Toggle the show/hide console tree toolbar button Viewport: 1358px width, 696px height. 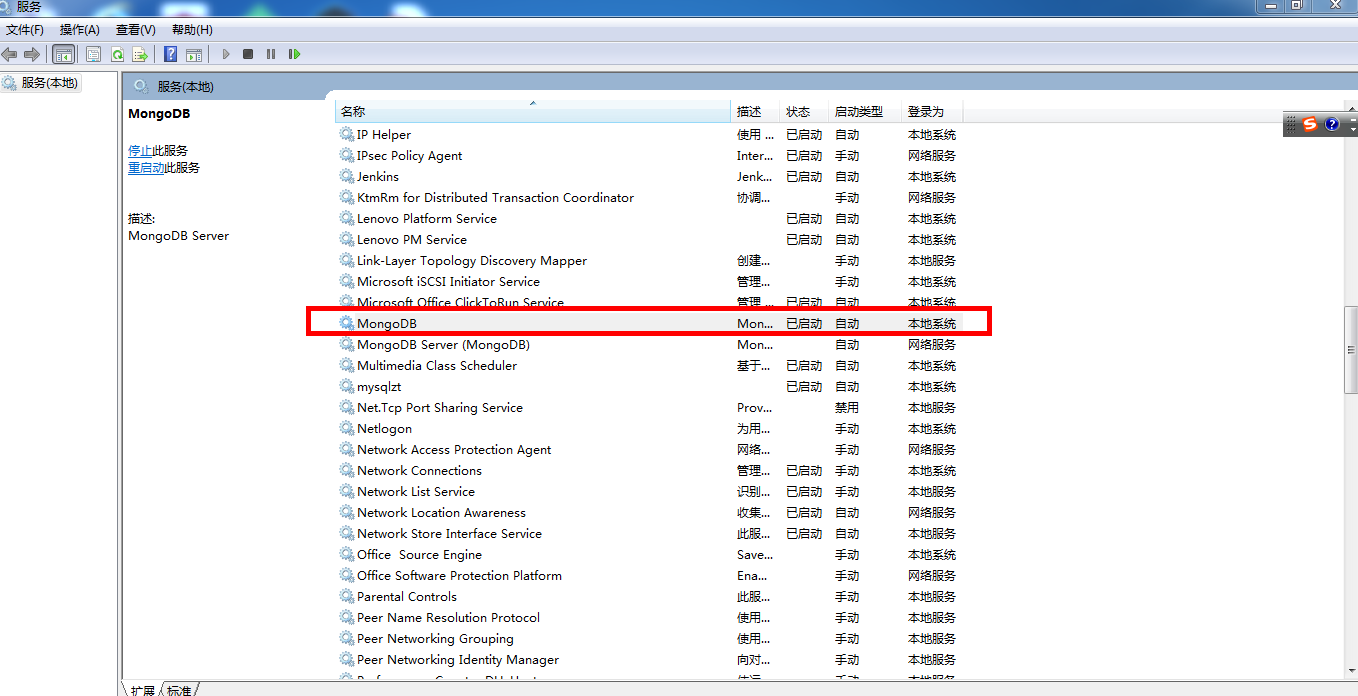coord(63,54)
